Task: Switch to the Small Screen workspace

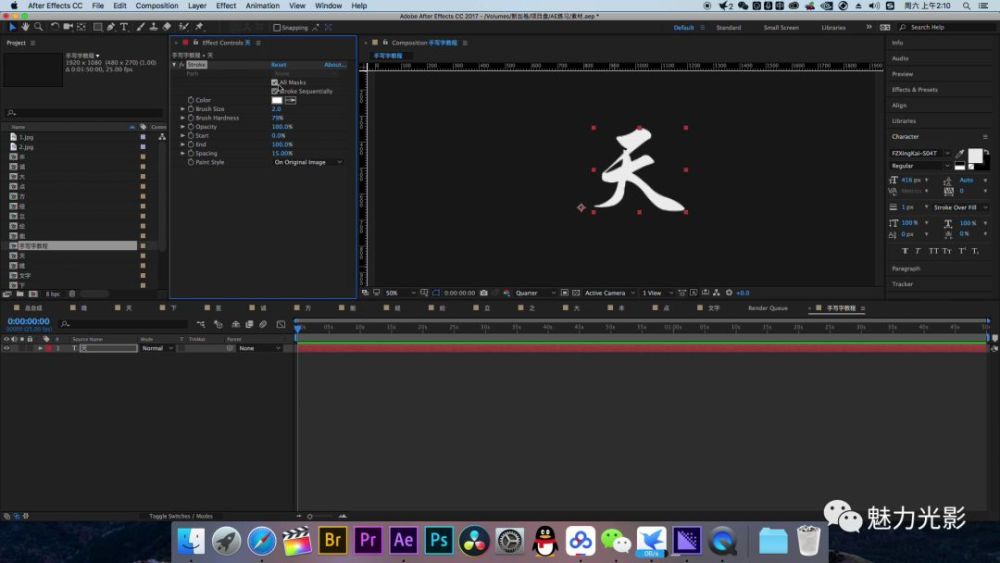Action: (781, 27)
